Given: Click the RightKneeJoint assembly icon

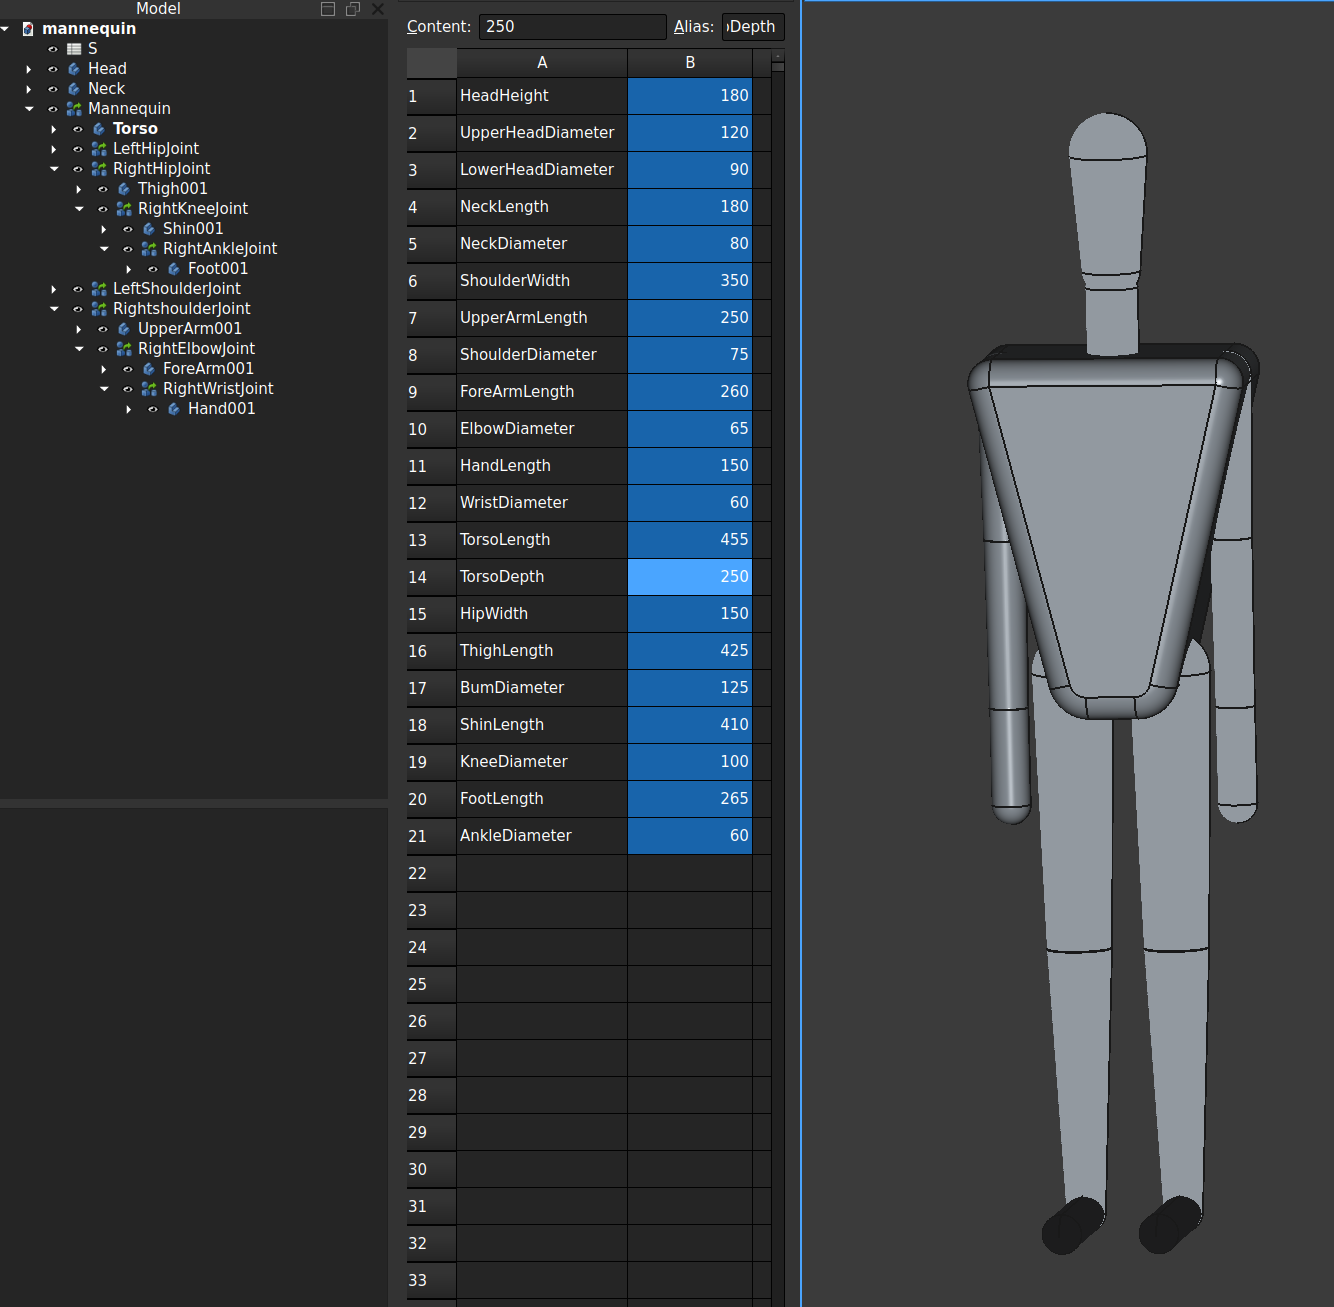Looking at the screenshot, I should [124, 209].
